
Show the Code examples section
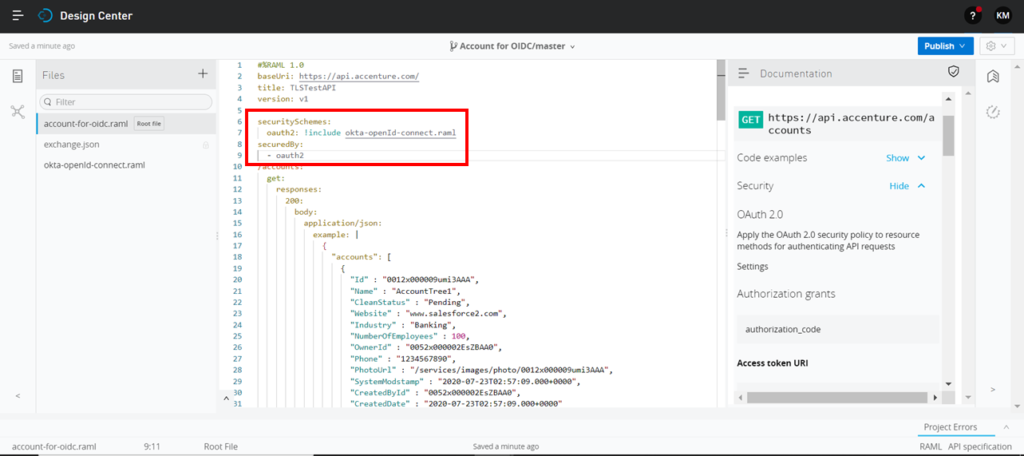tap(905, 158)
